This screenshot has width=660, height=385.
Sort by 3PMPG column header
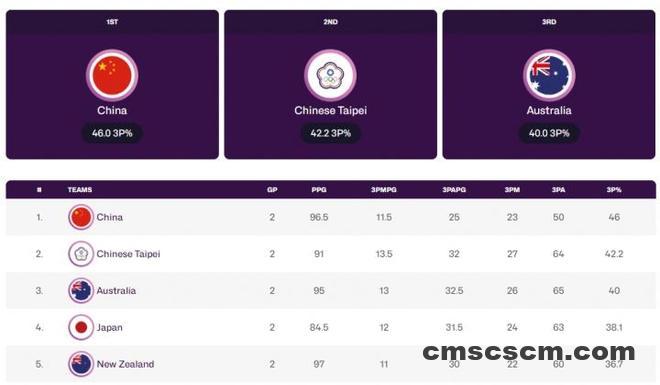pos(383,190)
